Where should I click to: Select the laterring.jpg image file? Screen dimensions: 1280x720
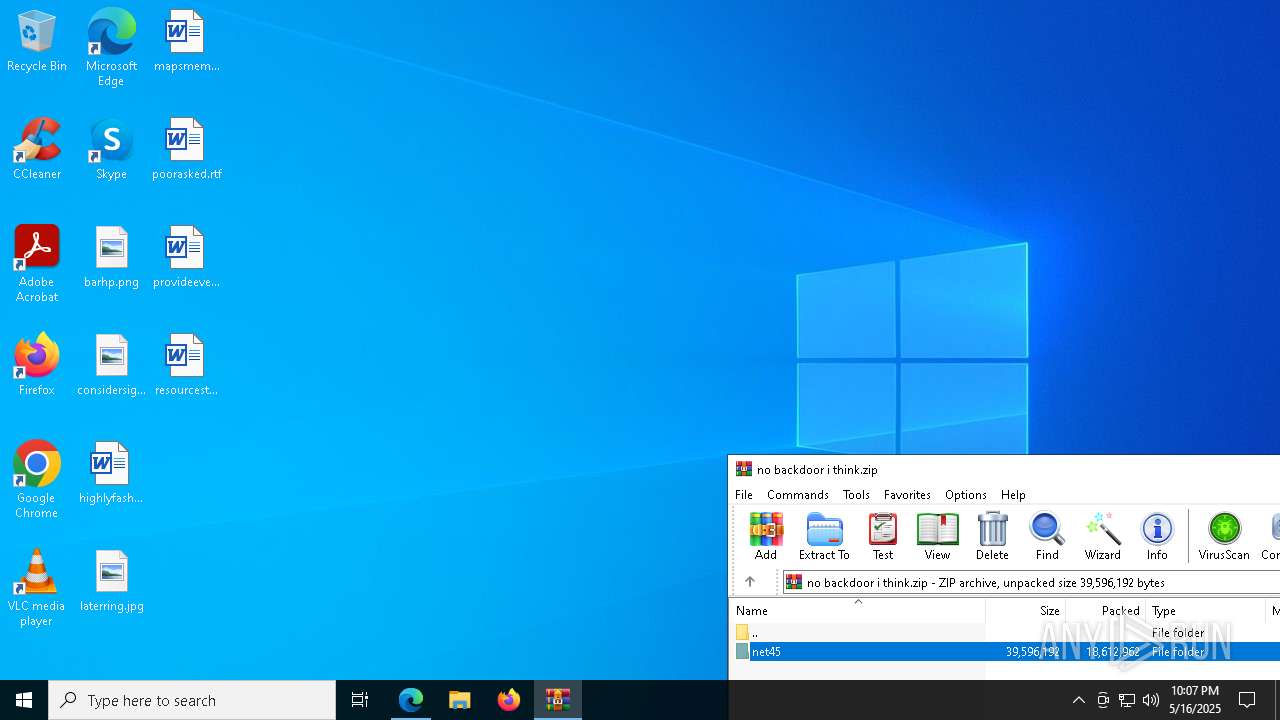click(111, 582)
